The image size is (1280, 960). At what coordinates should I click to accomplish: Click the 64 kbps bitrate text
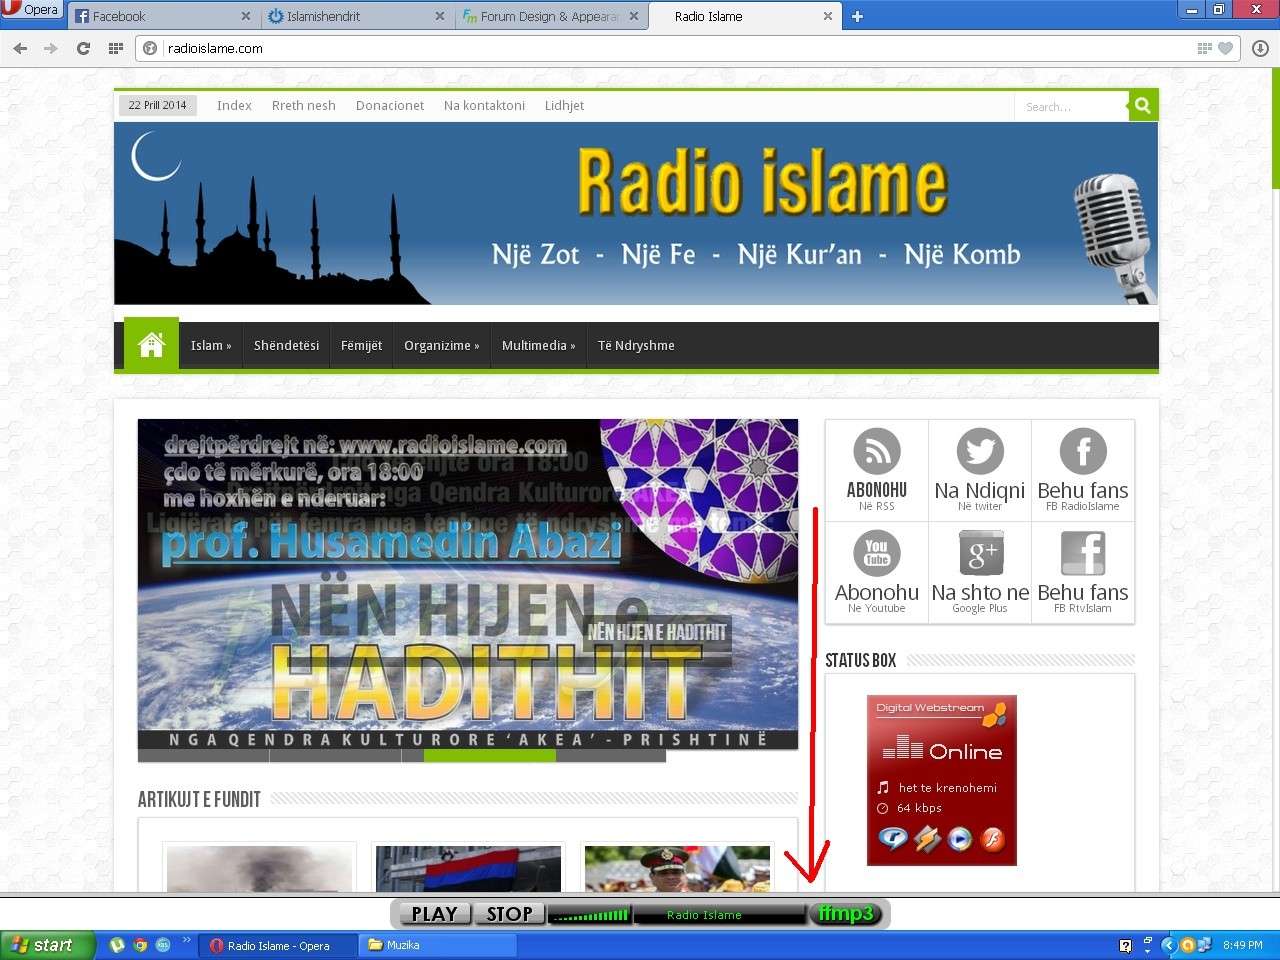coord(919,808)
